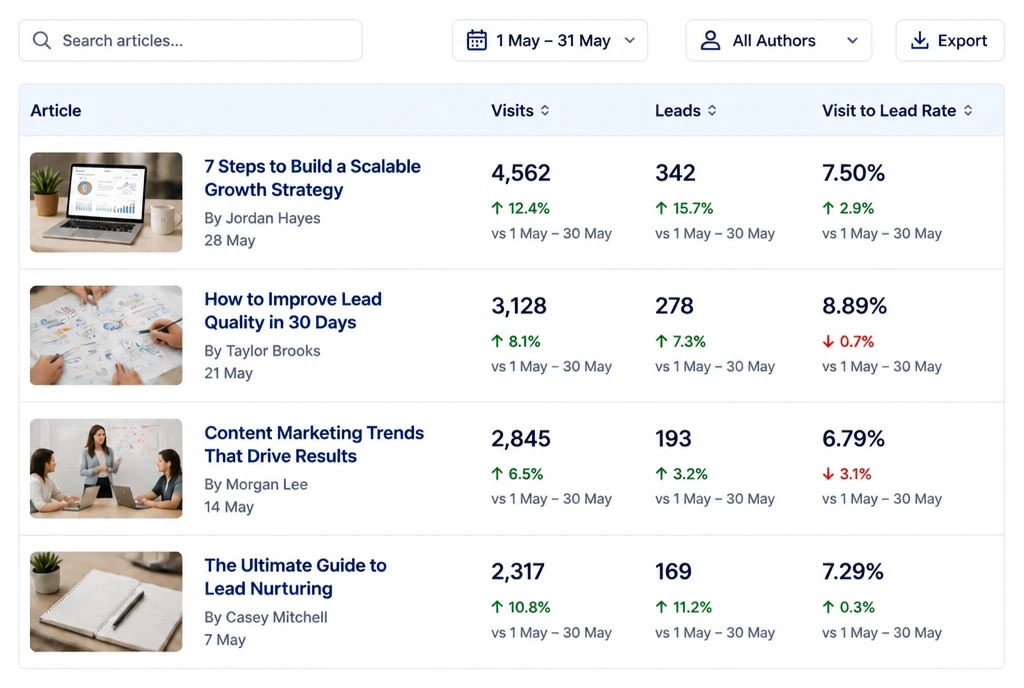
Task: Click the 6.79% lead rate value
Action: click(854, 439)
